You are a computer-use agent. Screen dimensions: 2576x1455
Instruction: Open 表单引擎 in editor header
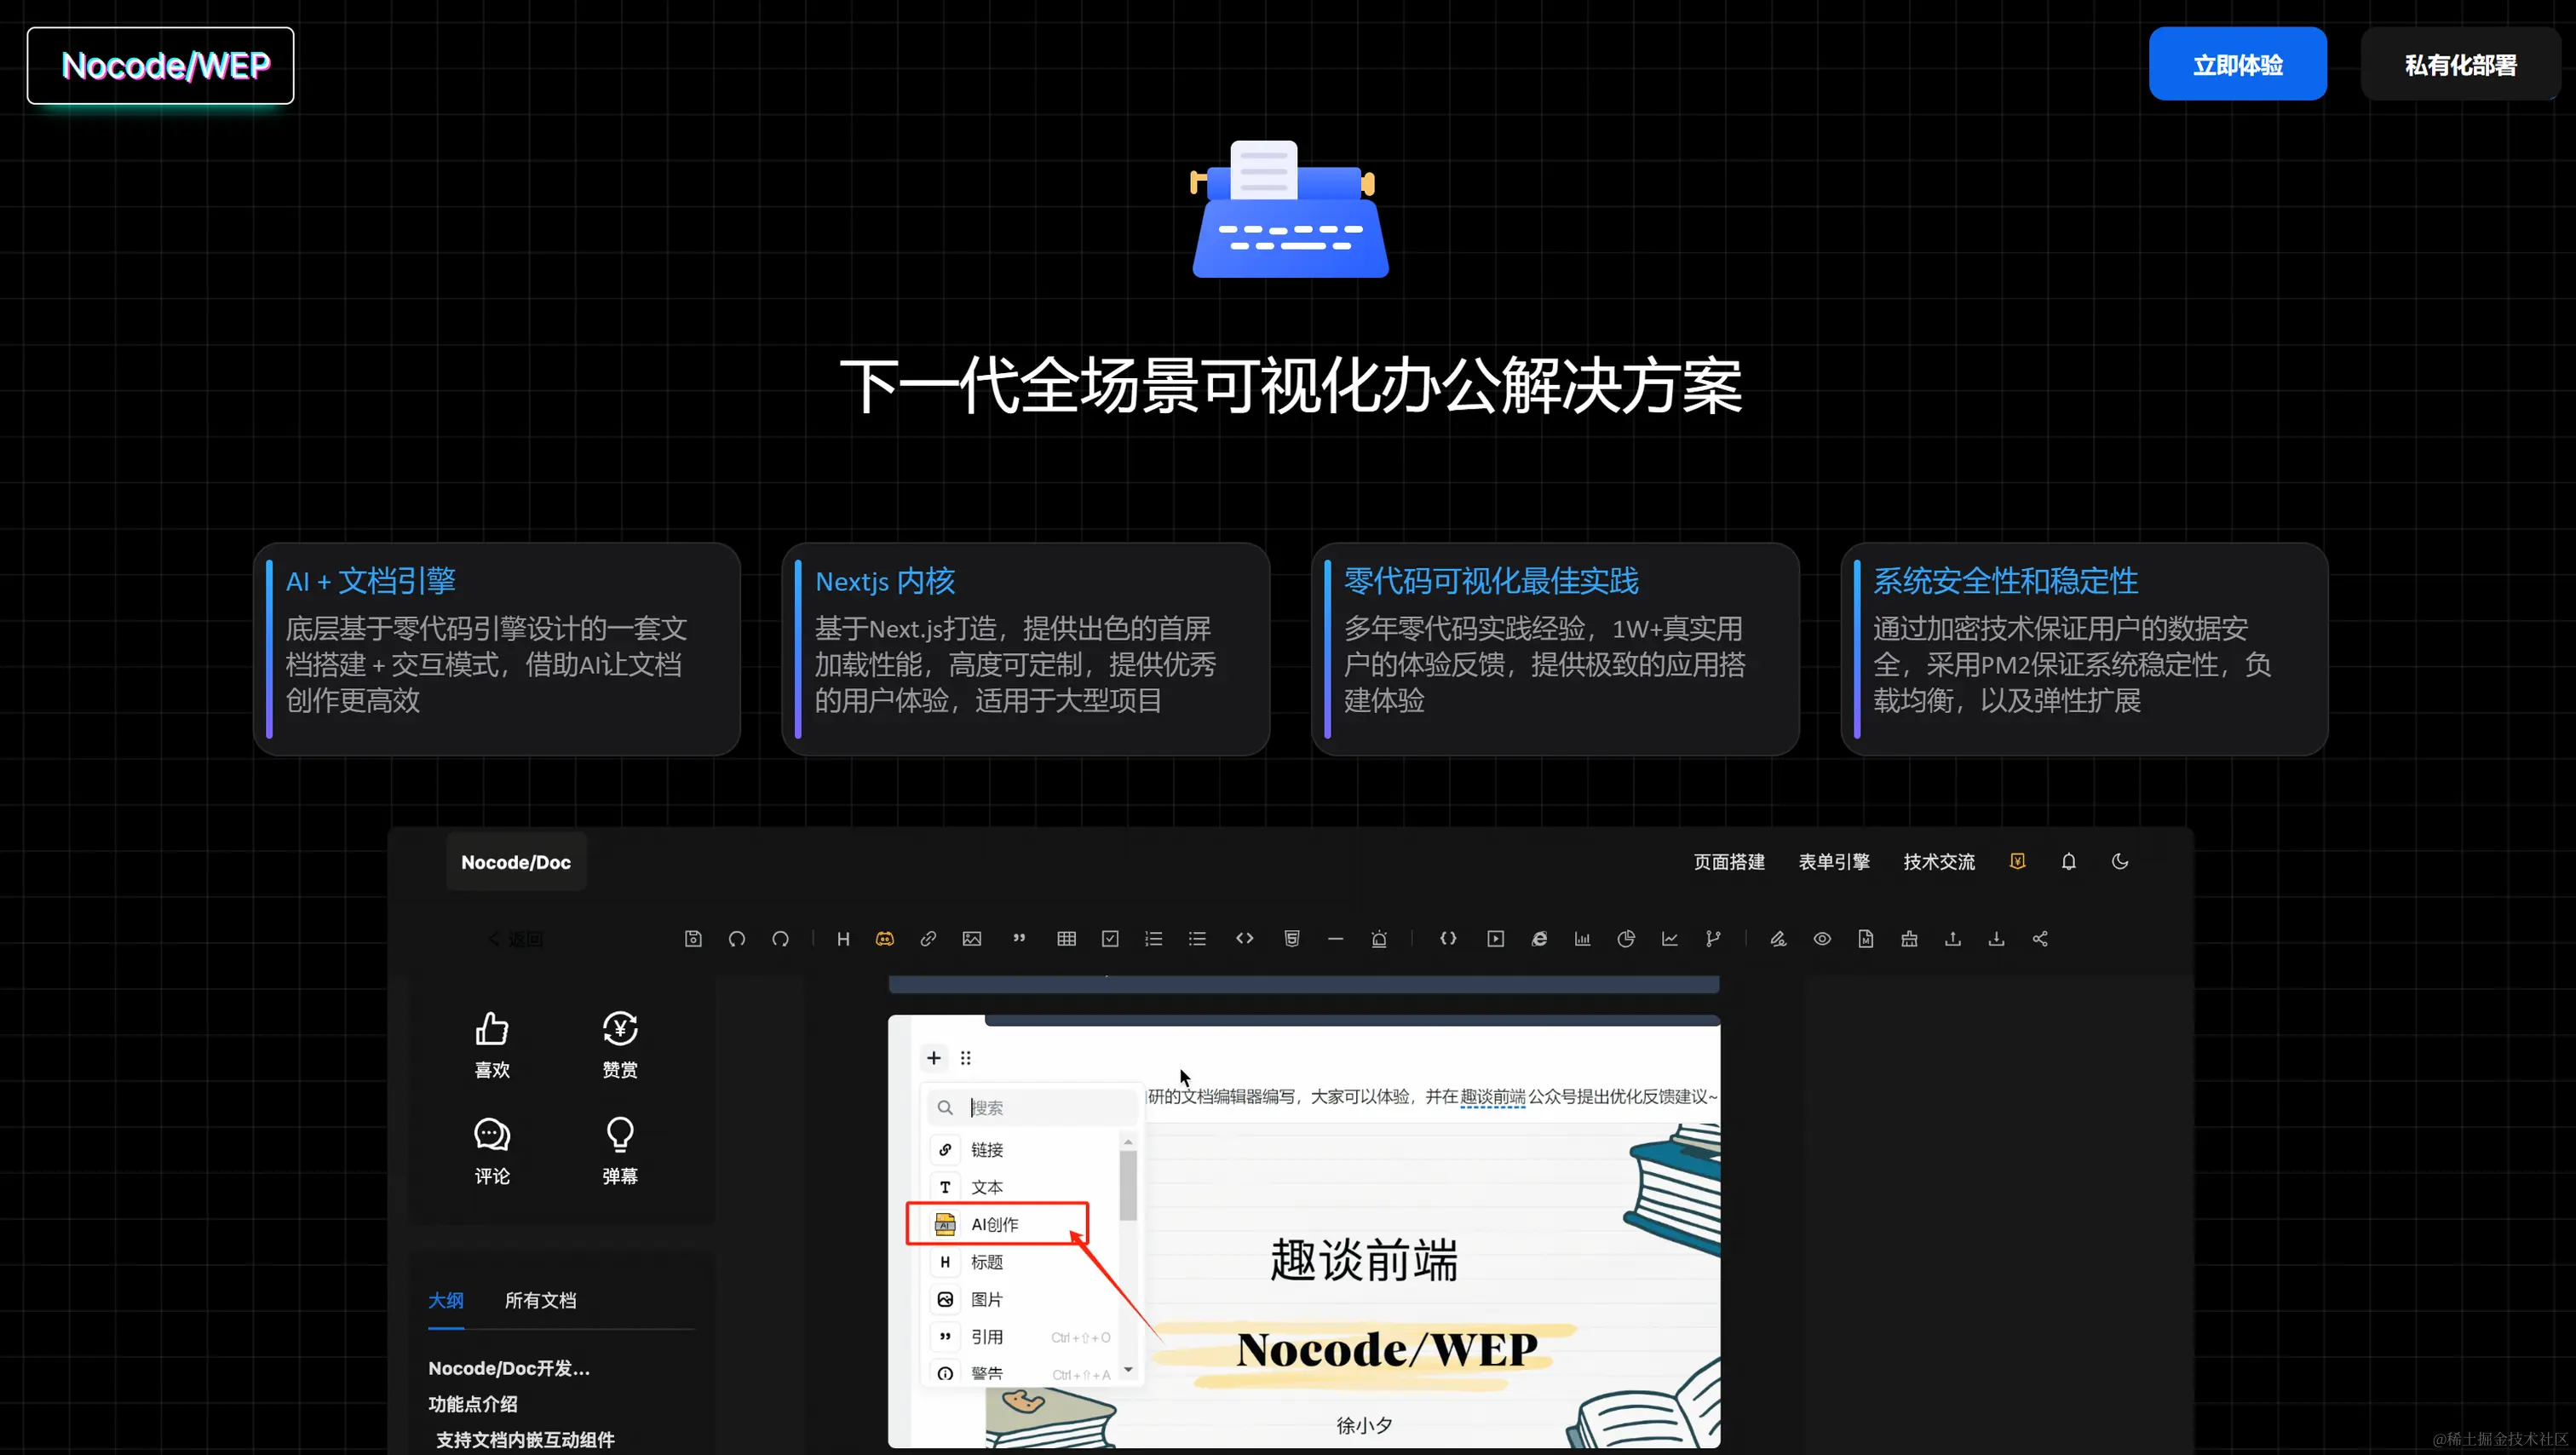click(x=1833, y=861)
